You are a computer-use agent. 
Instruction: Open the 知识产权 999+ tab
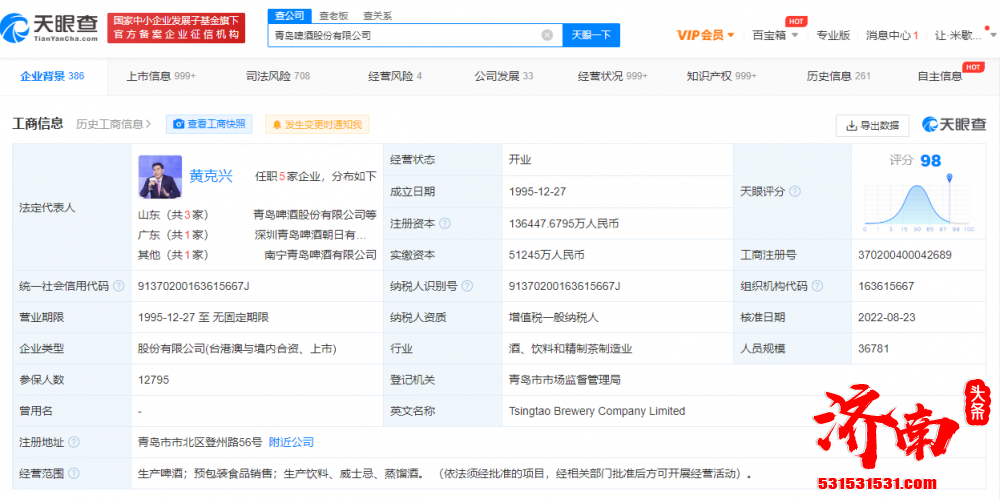pos(722,76)
